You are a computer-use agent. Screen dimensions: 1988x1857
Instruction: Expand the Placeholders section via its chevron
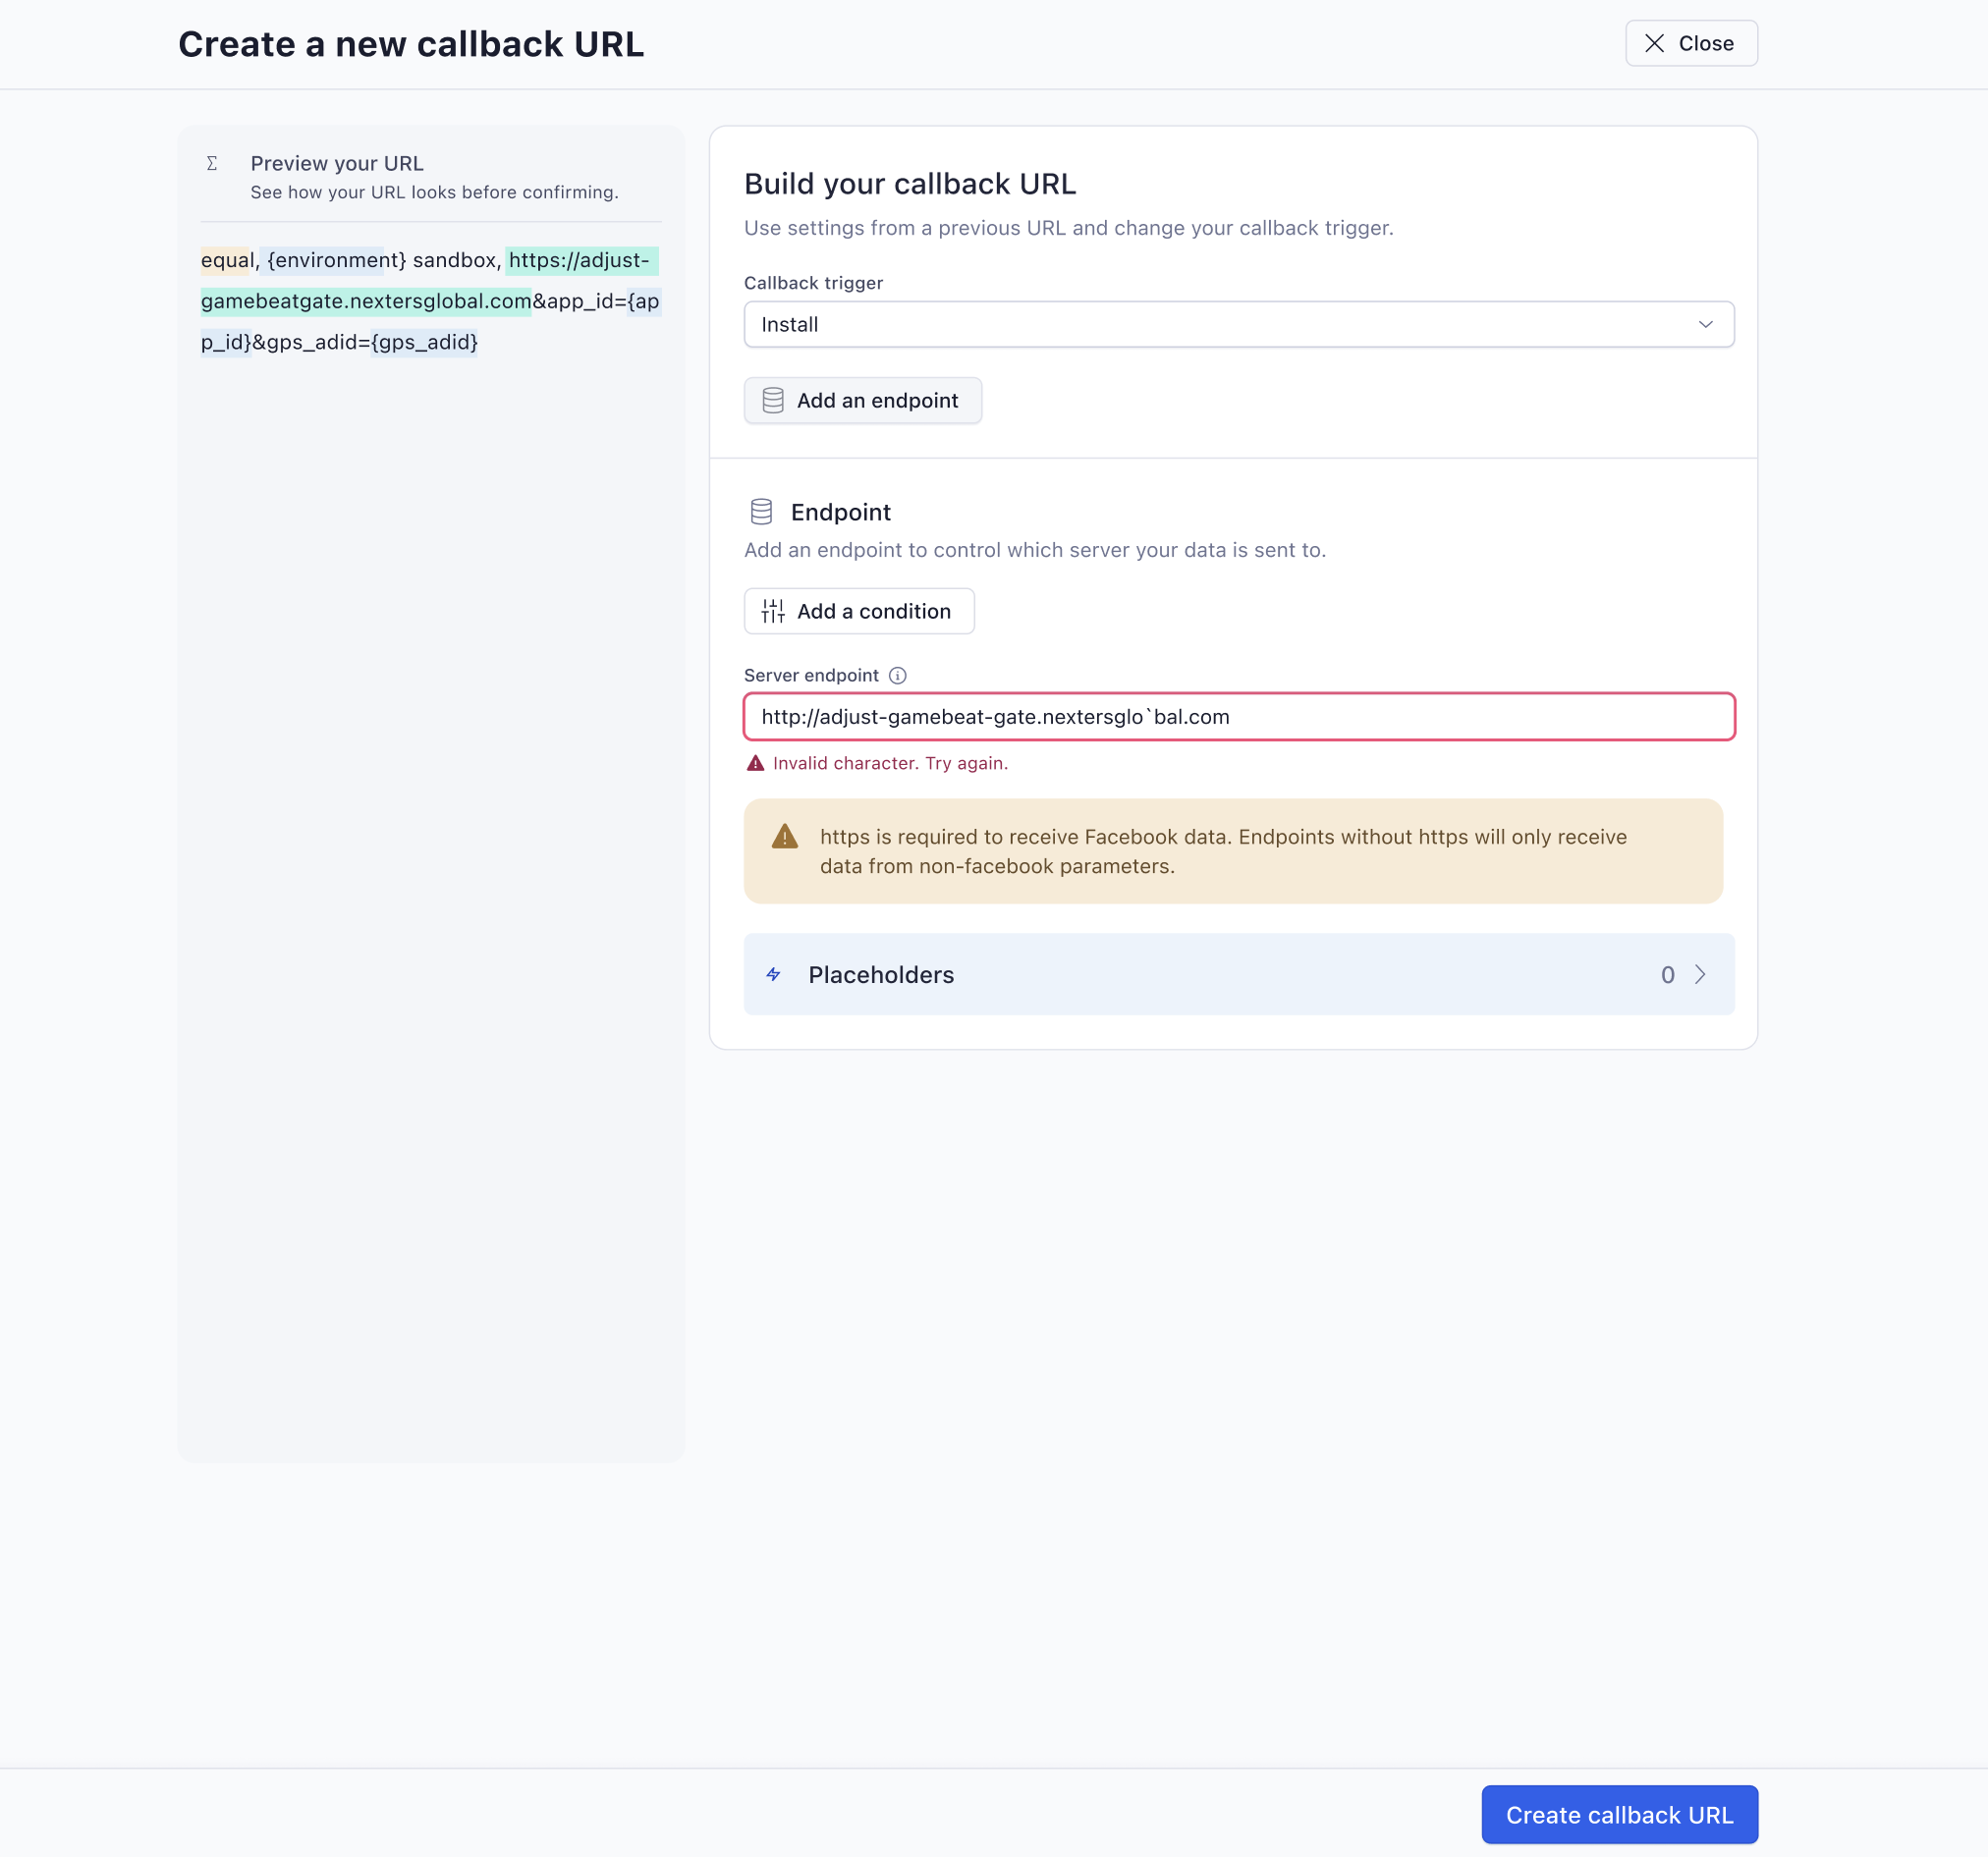[1700, 974]
